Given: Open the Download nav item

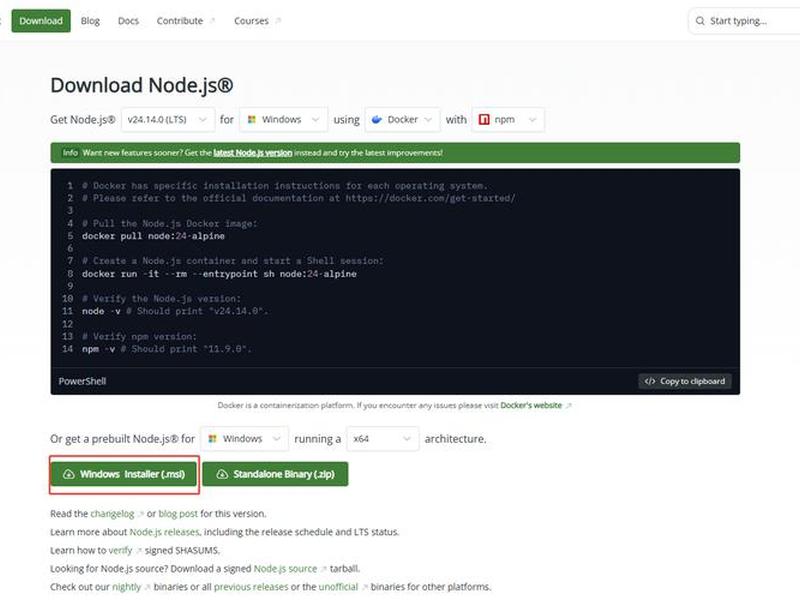Looking at the screenshot, I should (41, 21).
